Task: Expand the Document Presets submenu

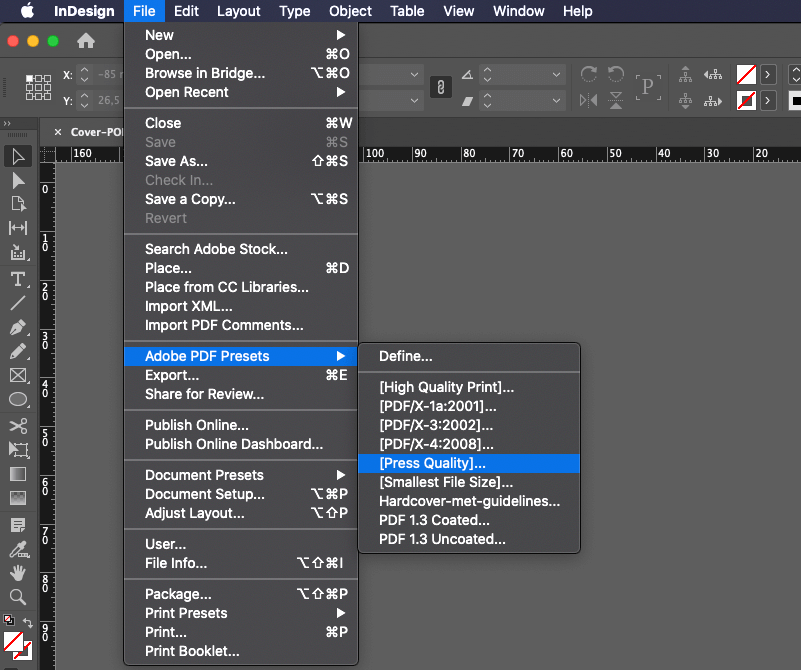Action: (x=341, y=475)
